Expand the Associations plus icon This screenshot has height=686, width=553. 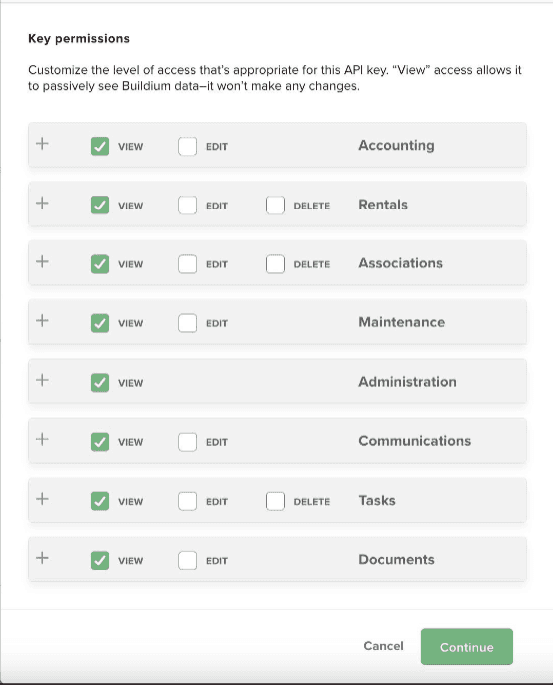pyautogui.click(x=42, y=262)
